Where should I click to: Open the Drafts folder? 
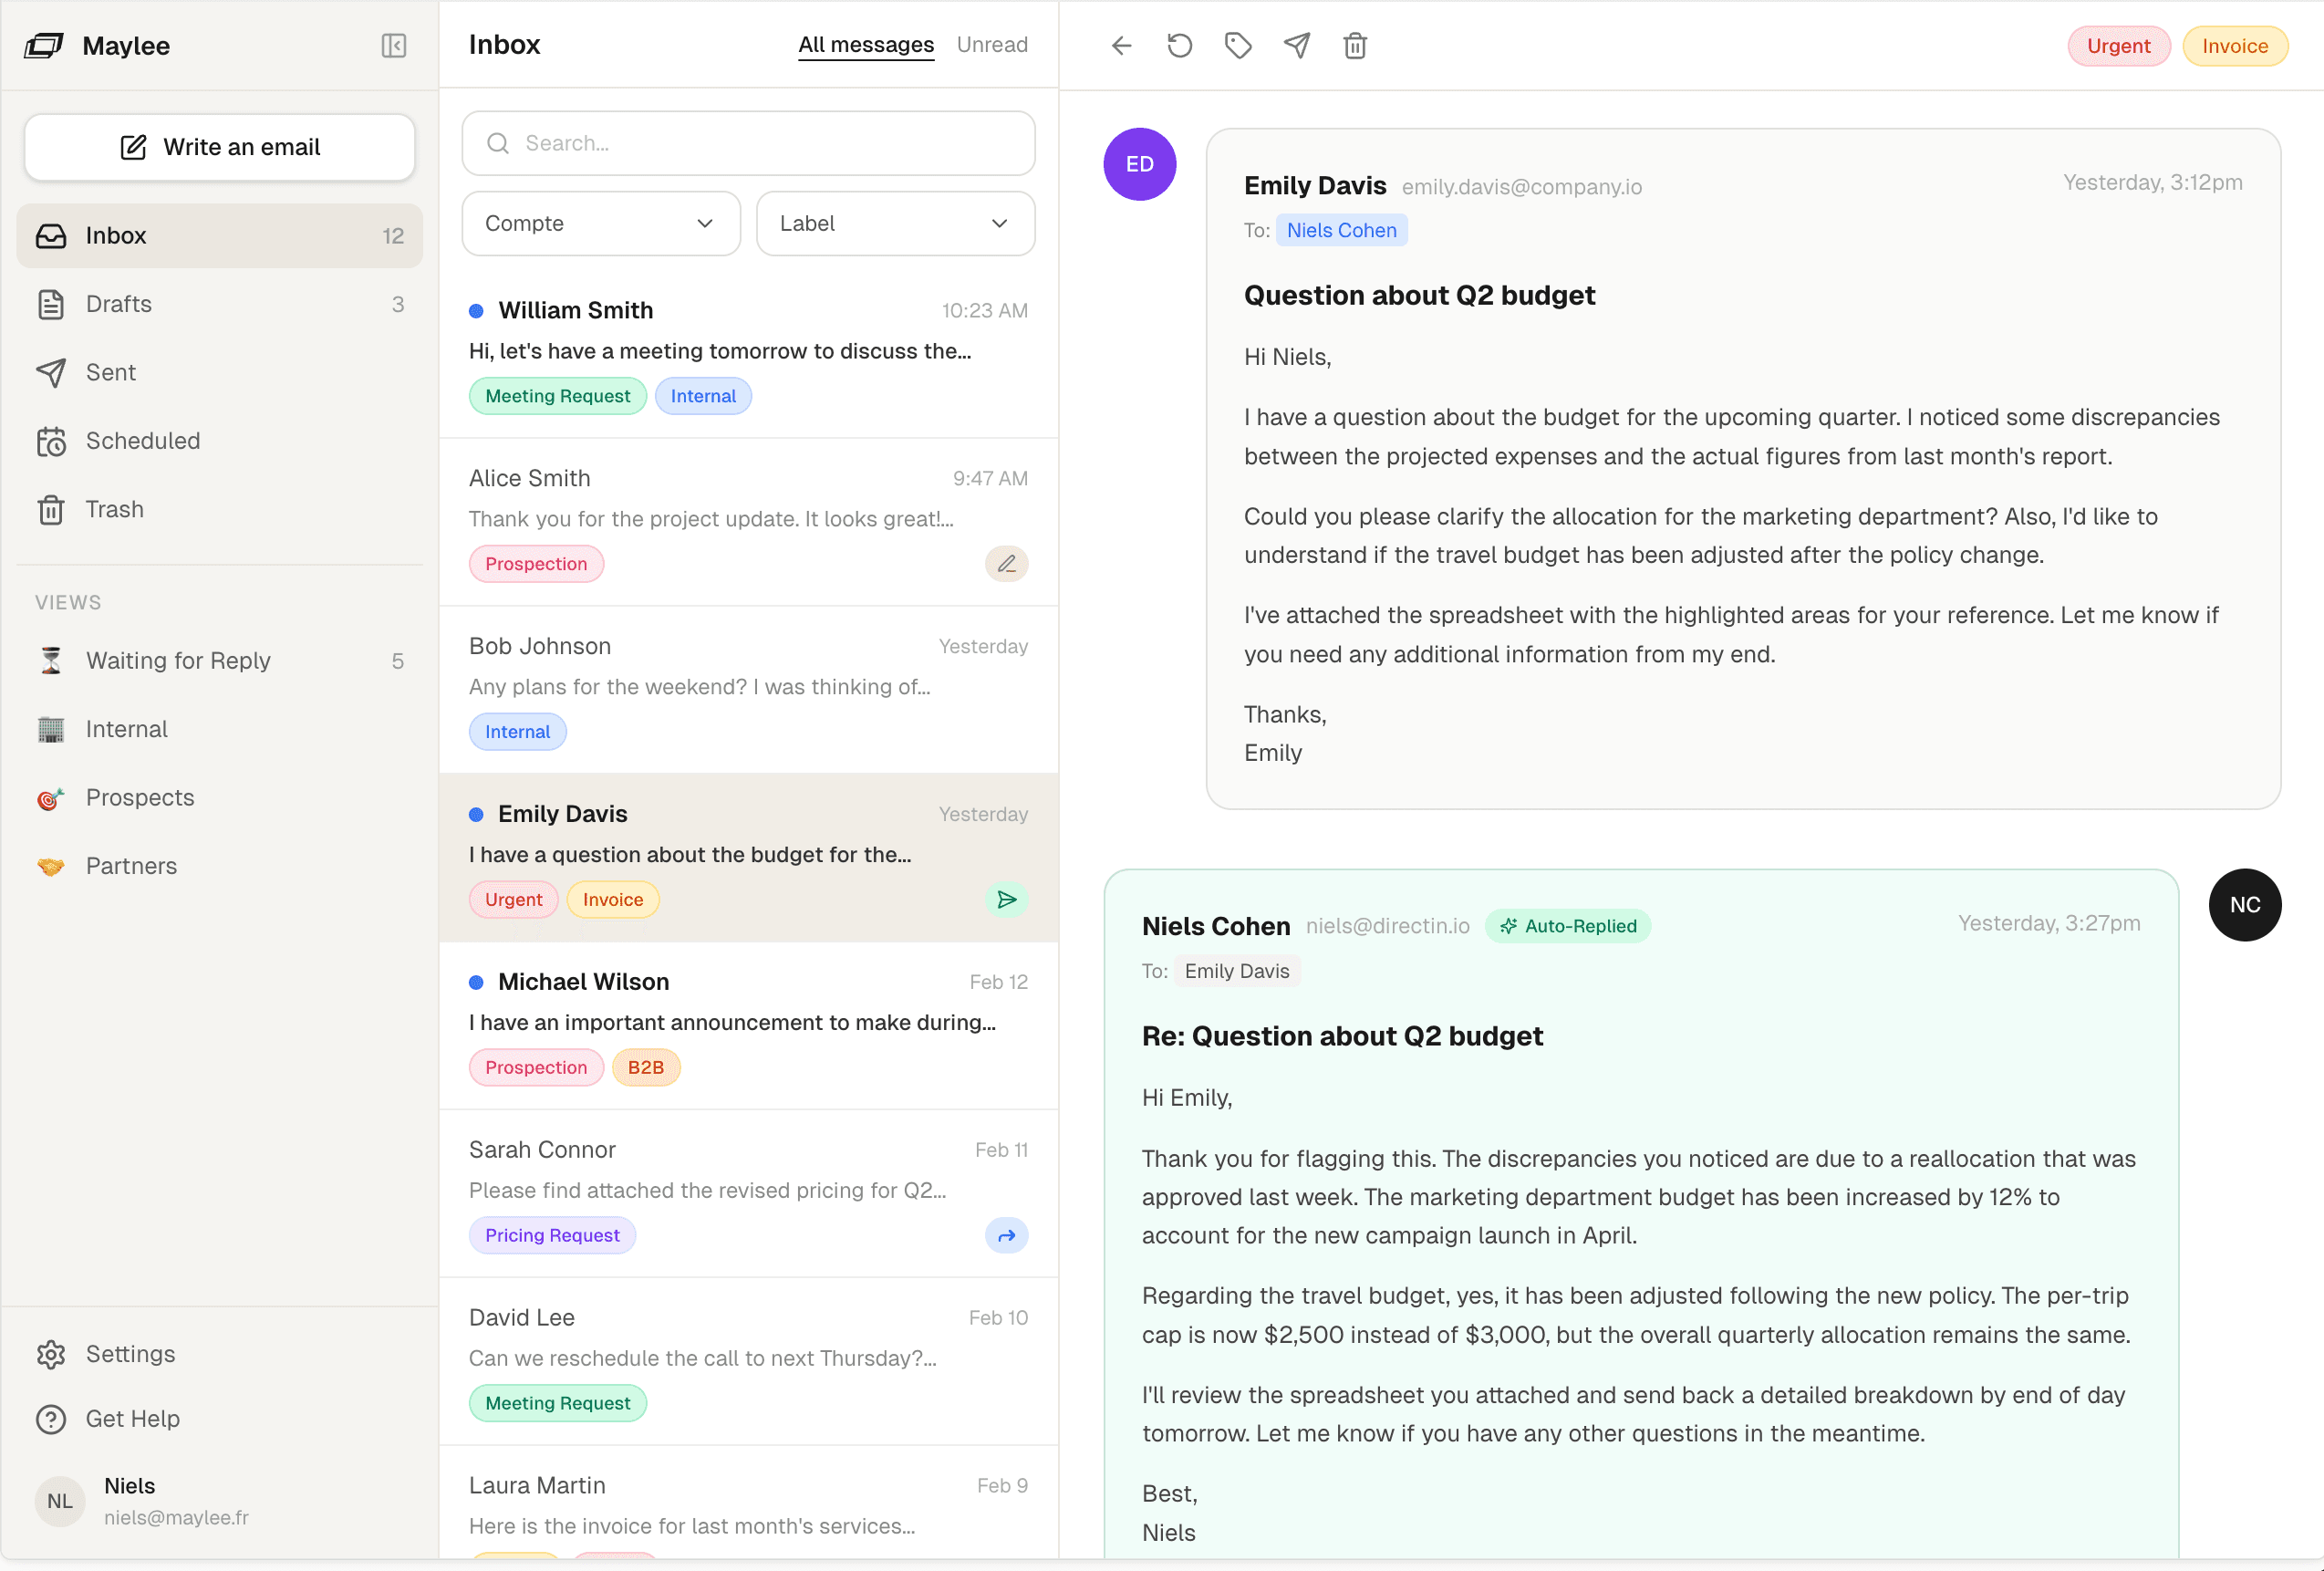coord(119,304)
